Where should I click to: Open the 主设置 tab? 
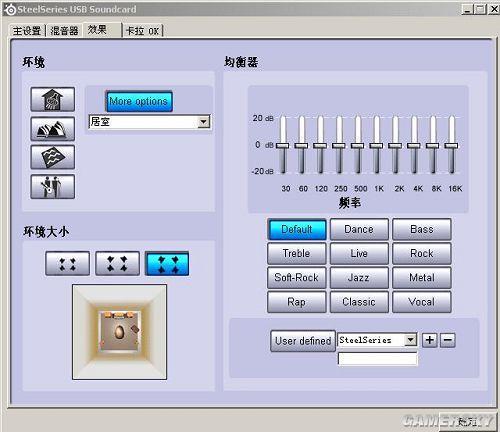pos(27,31)
